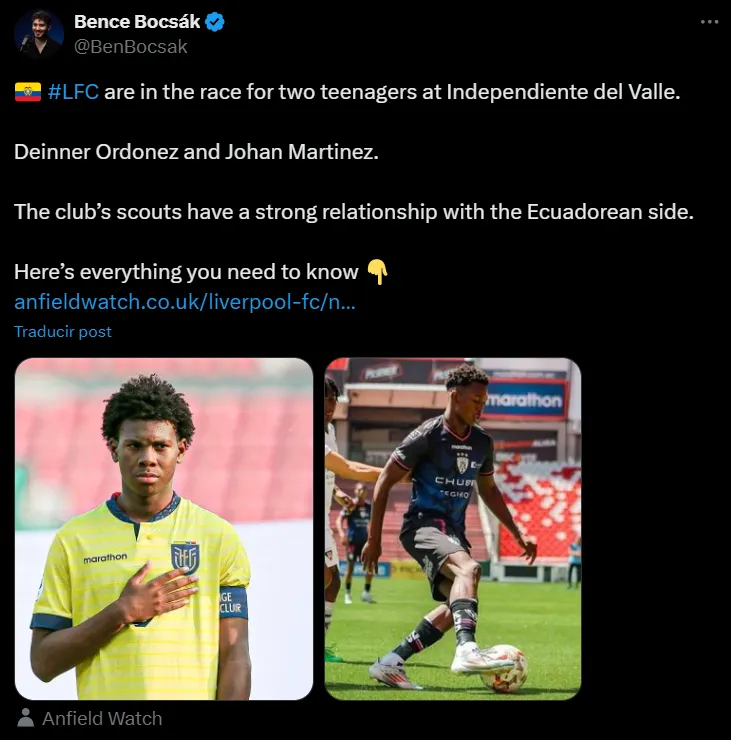Click the pointing-down hand emoji
The width and height of the screenshot is (731, 740).
377,272
